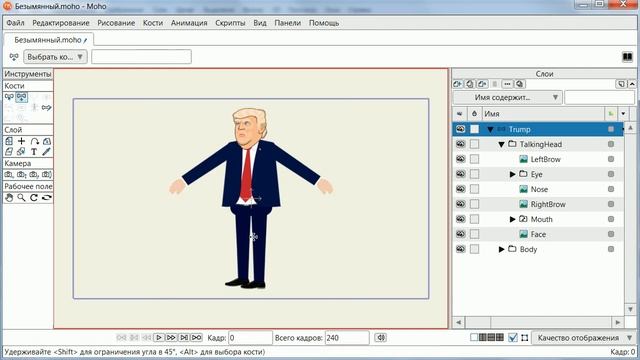Hide the TalkingHead layer via eye icon
Screen dimensions: 640x360
[x=460, y=144]
